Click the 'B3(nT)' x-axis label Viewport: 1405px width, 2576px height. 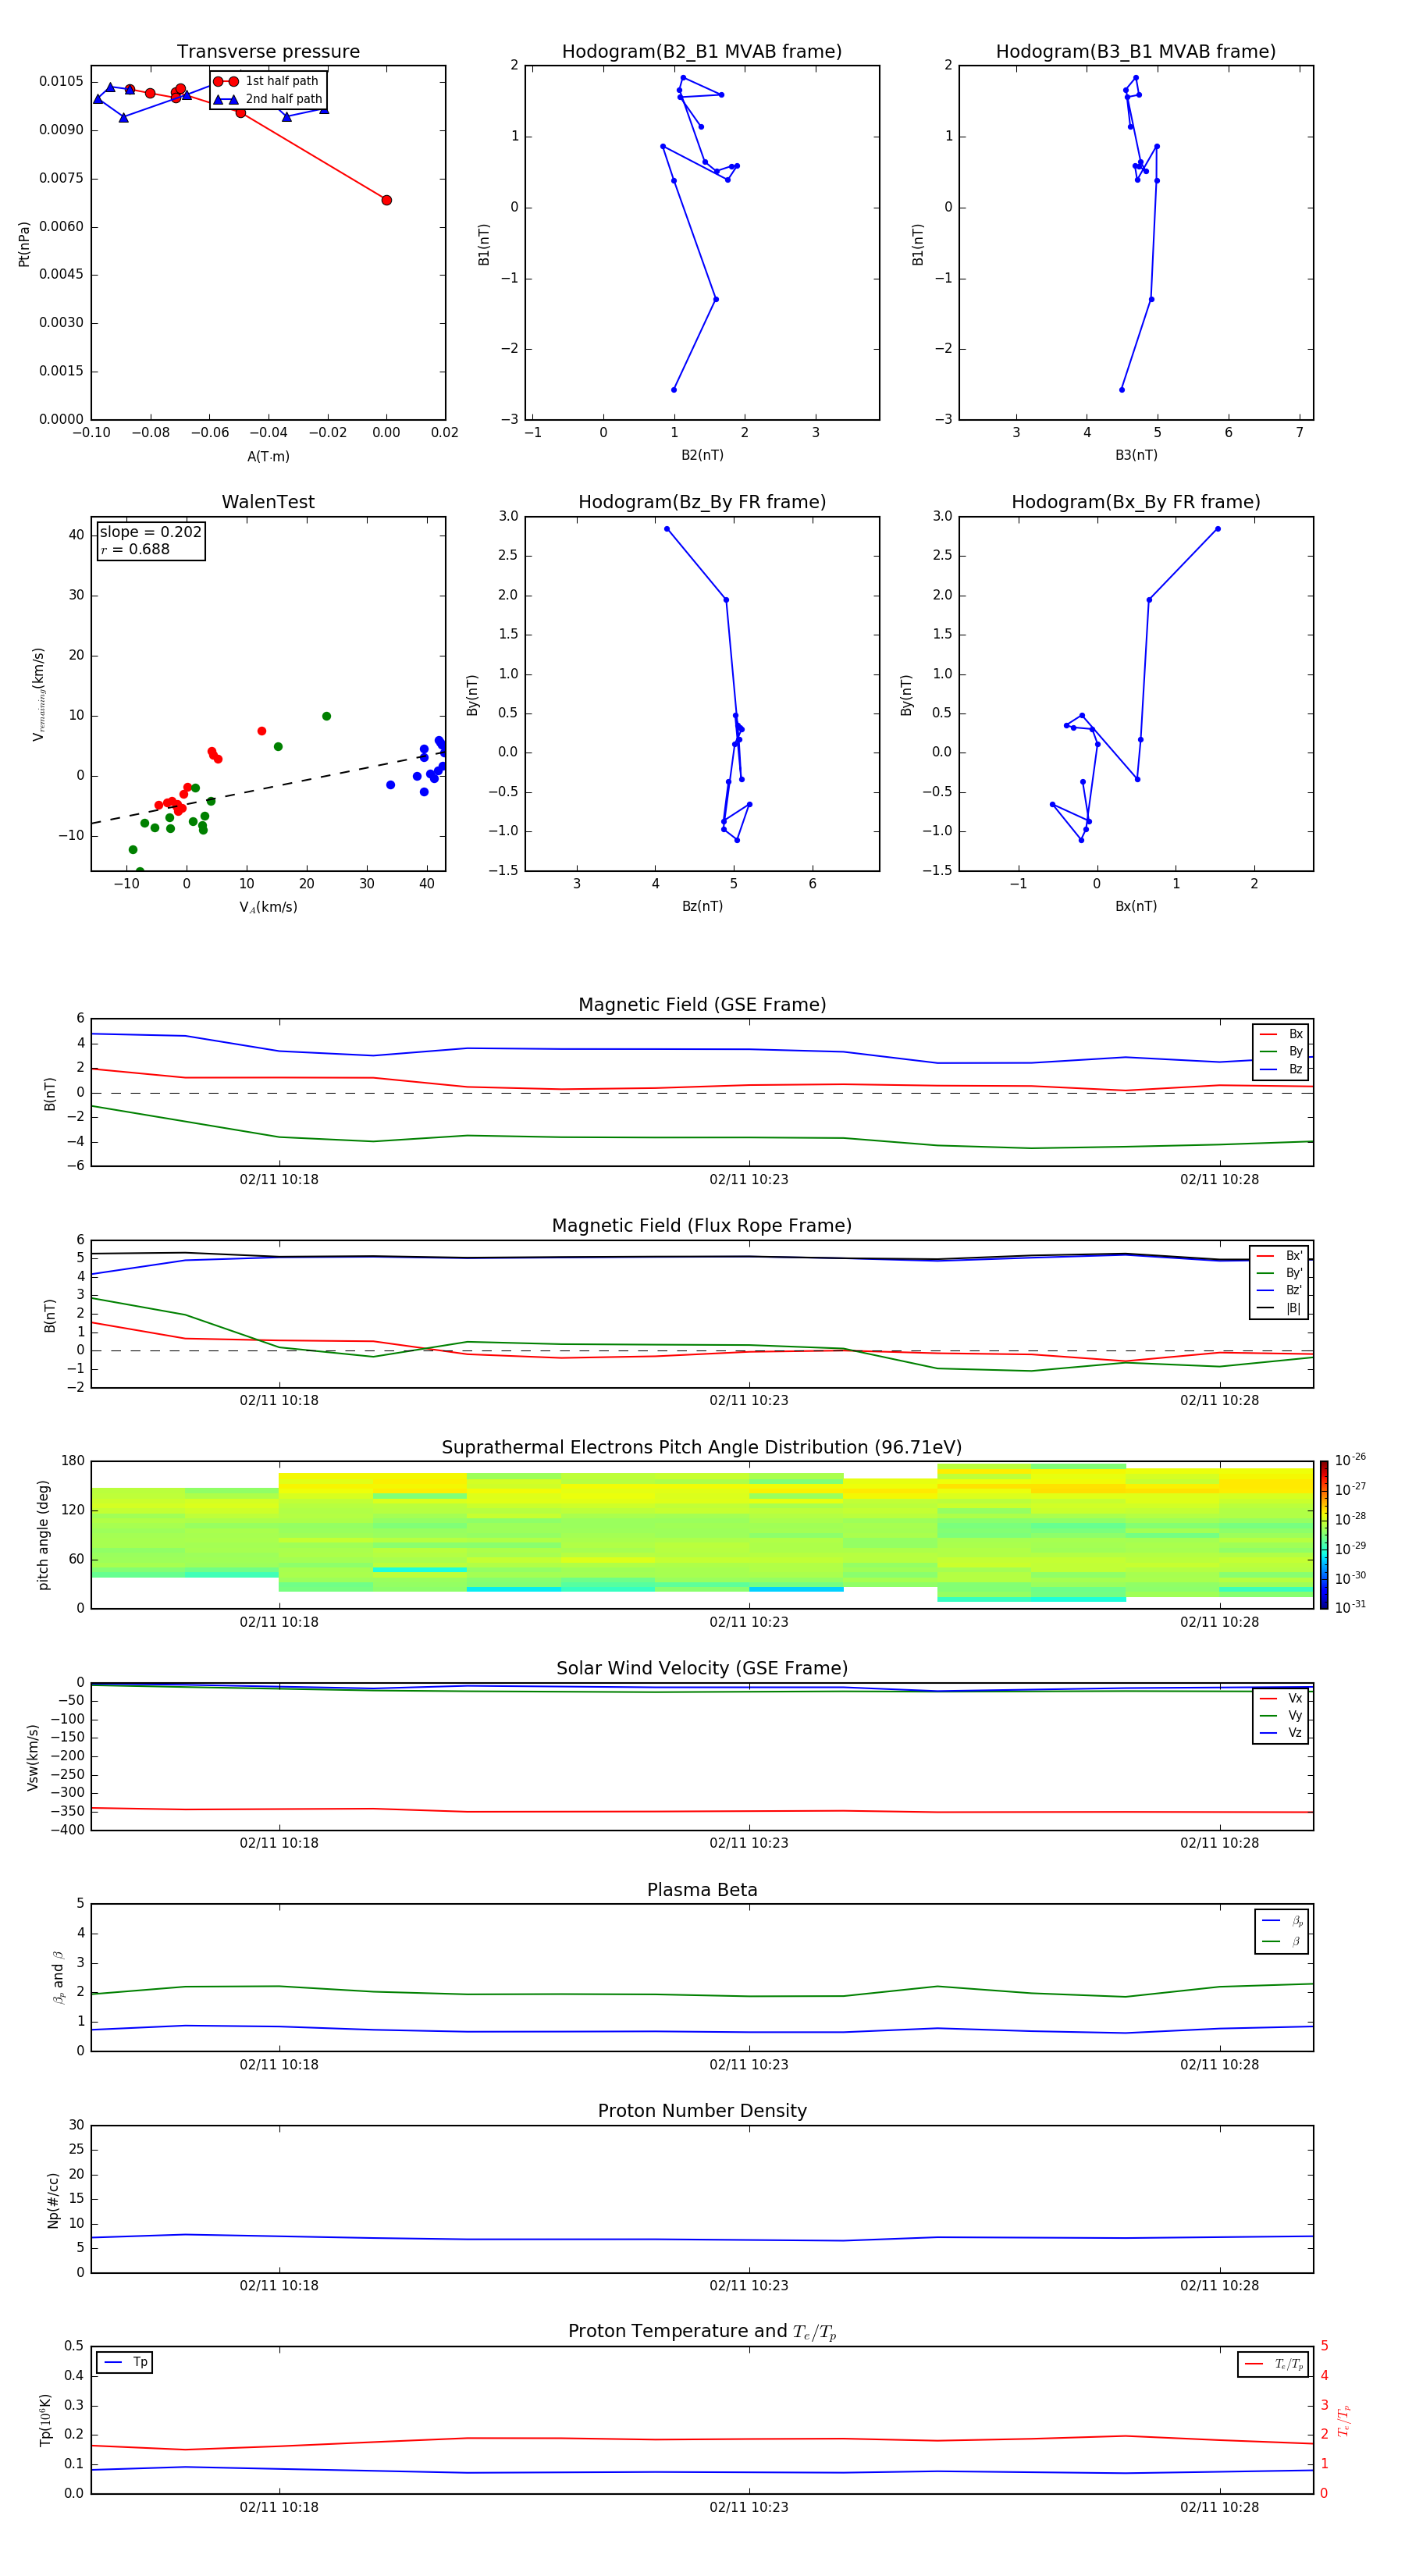(x=1136, y=455)
